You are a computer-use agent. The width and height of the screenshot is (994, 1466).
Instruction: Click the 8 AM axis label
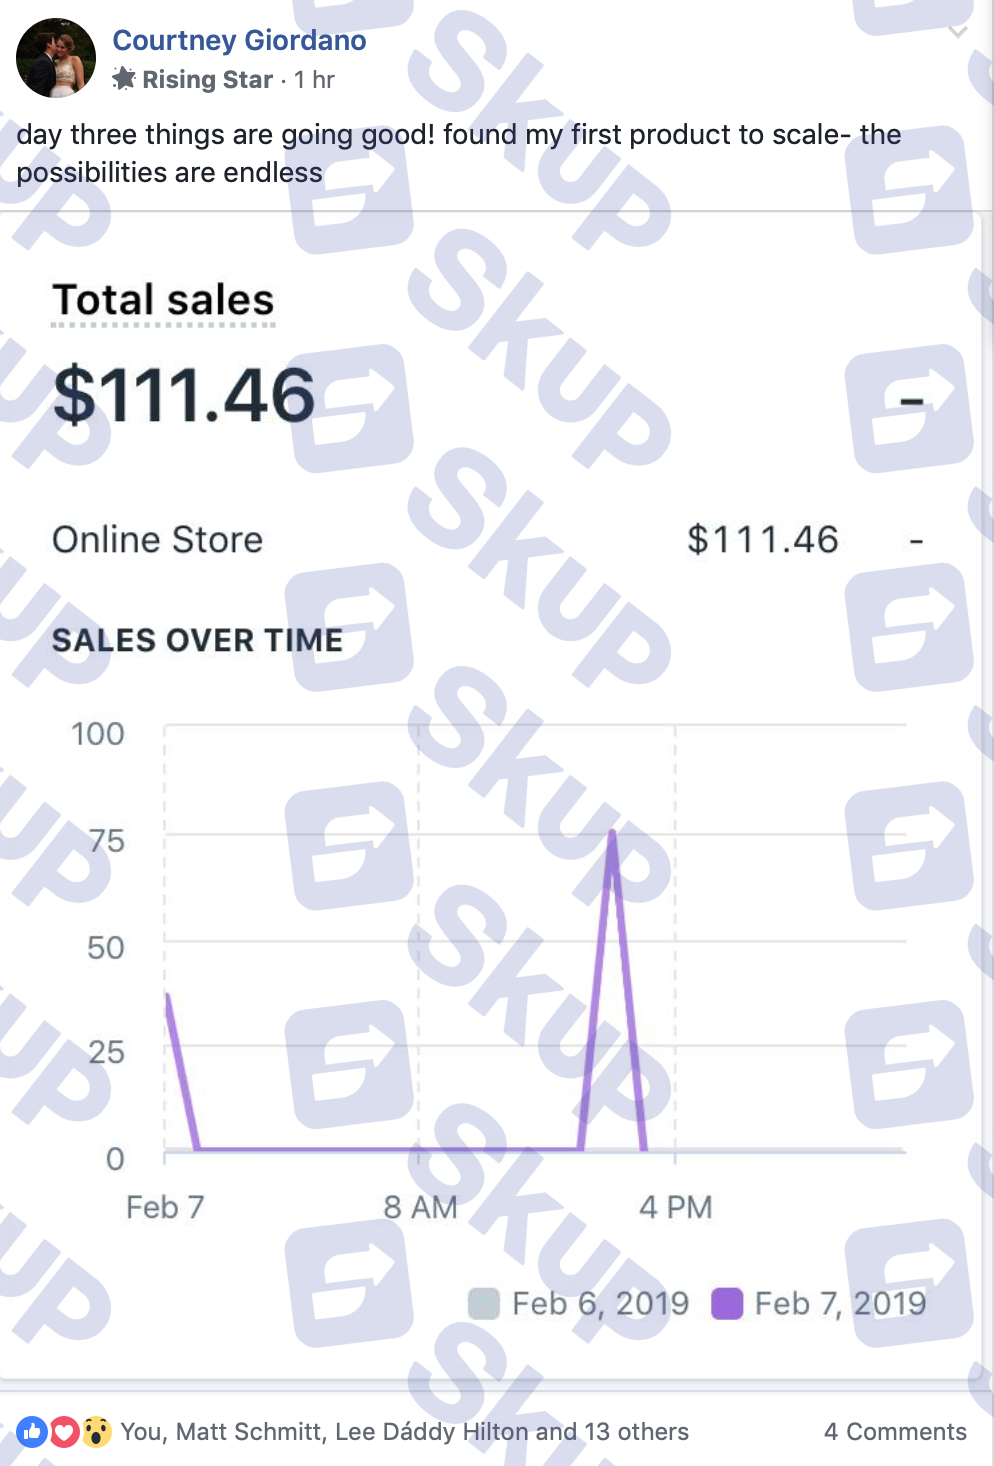point(420,1207)
